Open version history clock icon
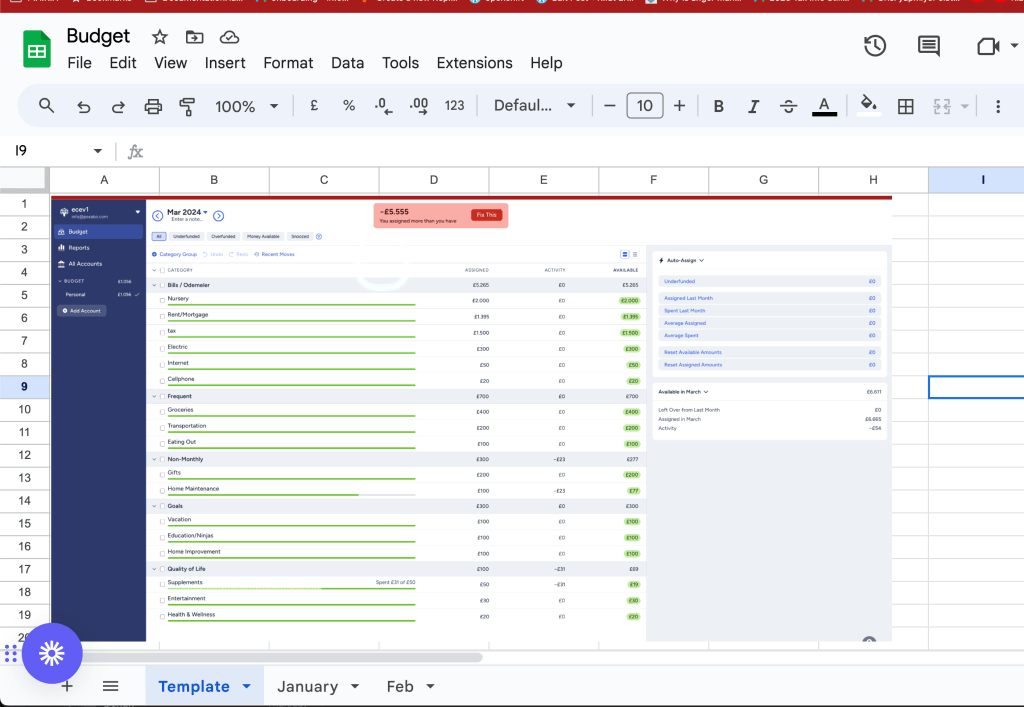This screenshot has height=707, width=1024. click(874, 46)
